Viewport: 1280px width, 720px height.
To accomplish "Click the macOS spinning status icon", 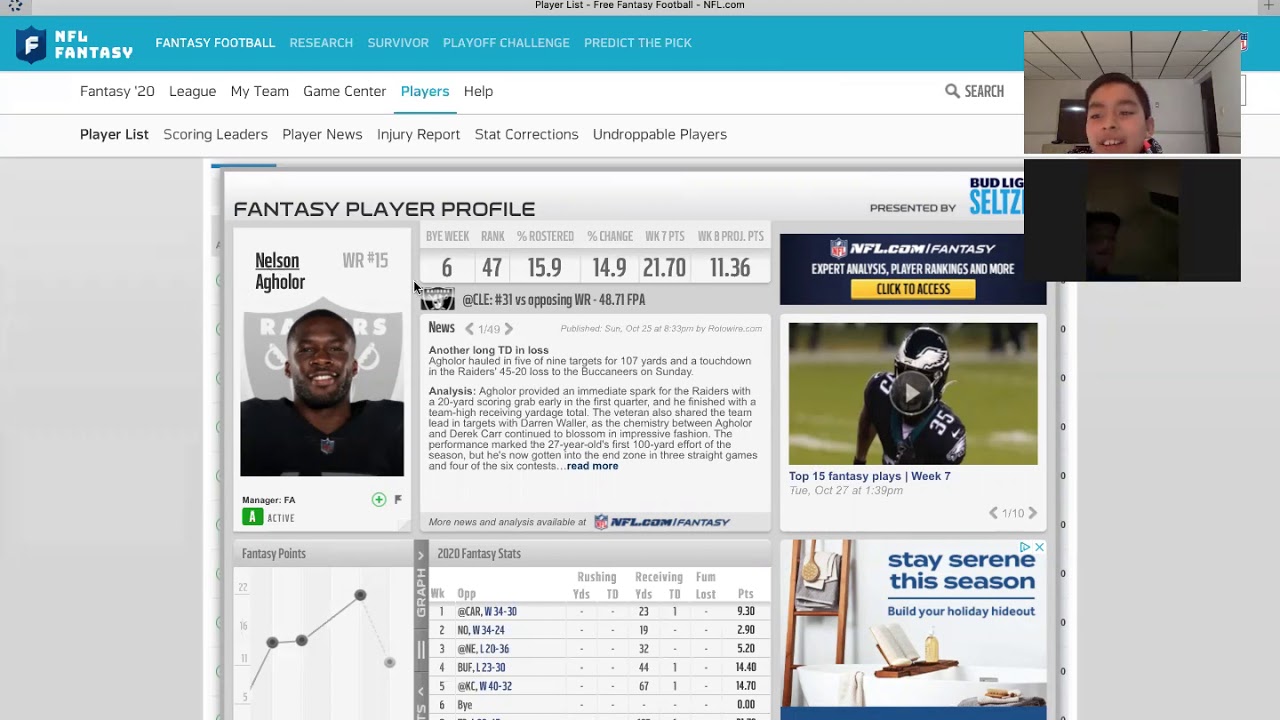I will pos(15,6).
